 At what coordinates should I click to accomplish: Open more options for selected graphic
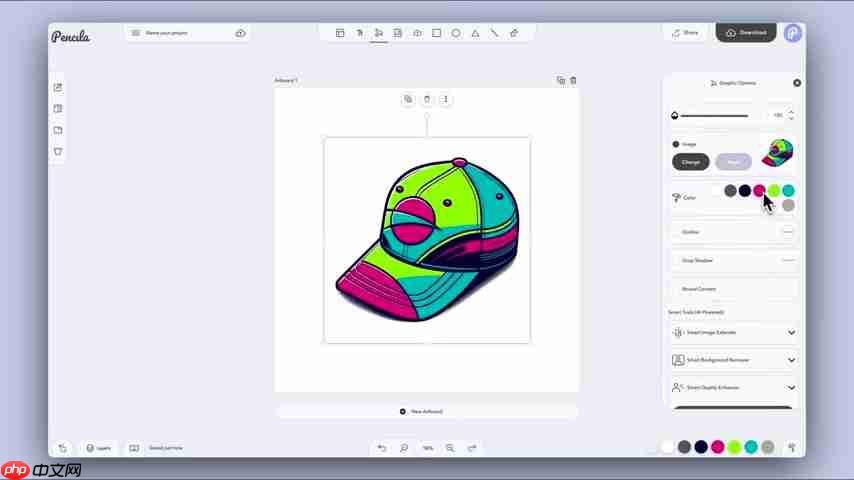pyautogui.click(x=446, y=99)
